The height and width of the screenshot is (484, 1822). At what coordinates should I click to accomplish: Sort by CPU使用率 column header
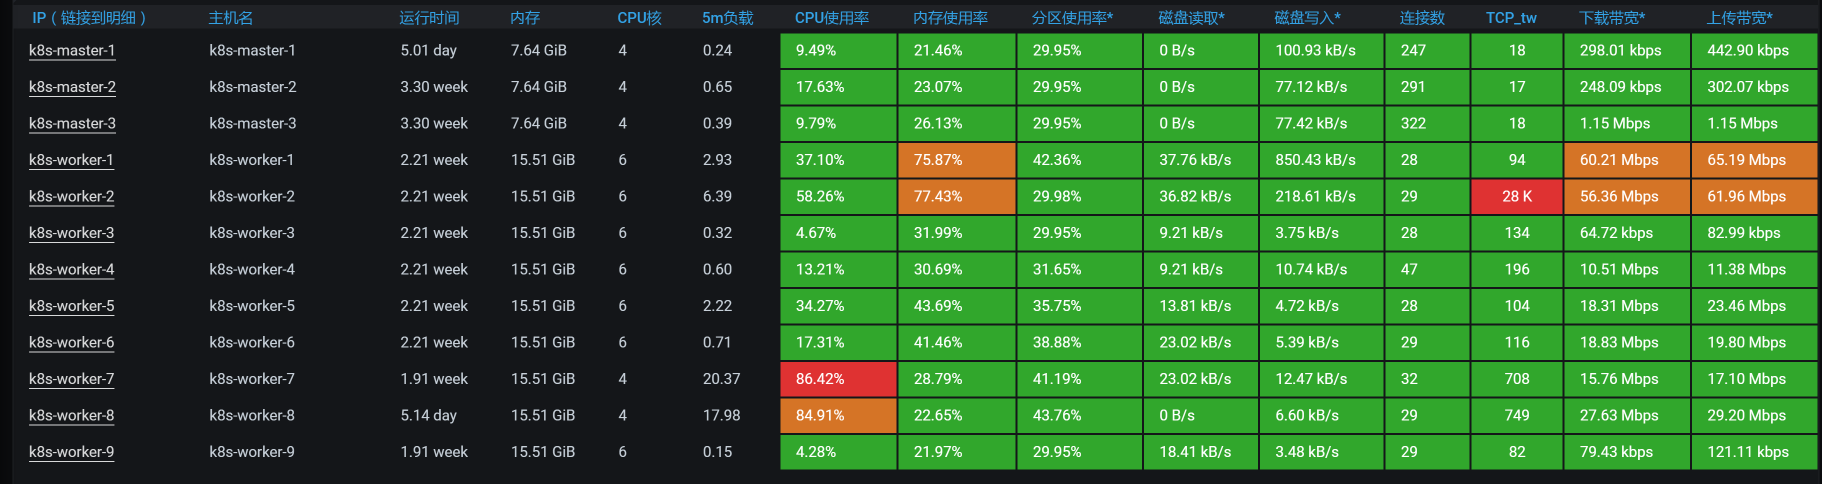point(831,18)
